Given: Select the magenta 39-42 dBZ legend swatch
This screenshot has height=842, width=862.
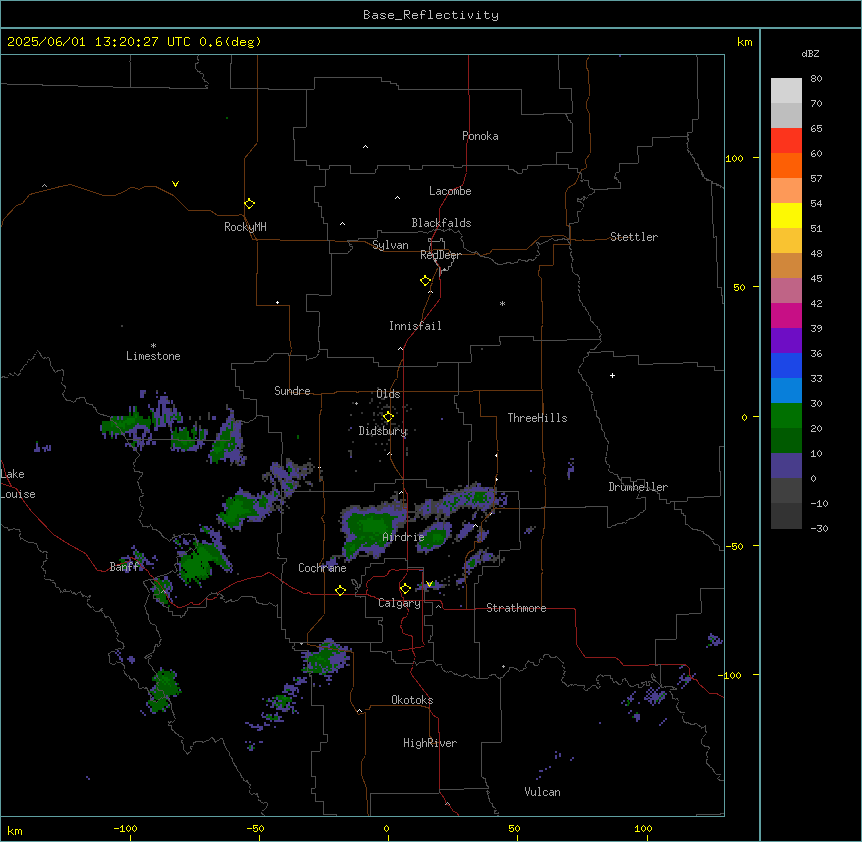Looking at the screenshot, I should (786, 315).
